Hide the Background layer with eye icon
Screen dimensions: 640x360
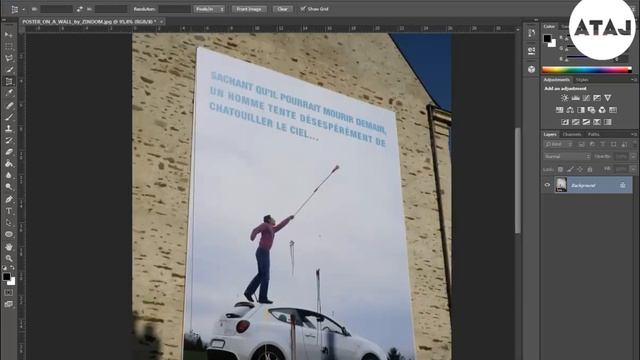[x=547, y=185]
